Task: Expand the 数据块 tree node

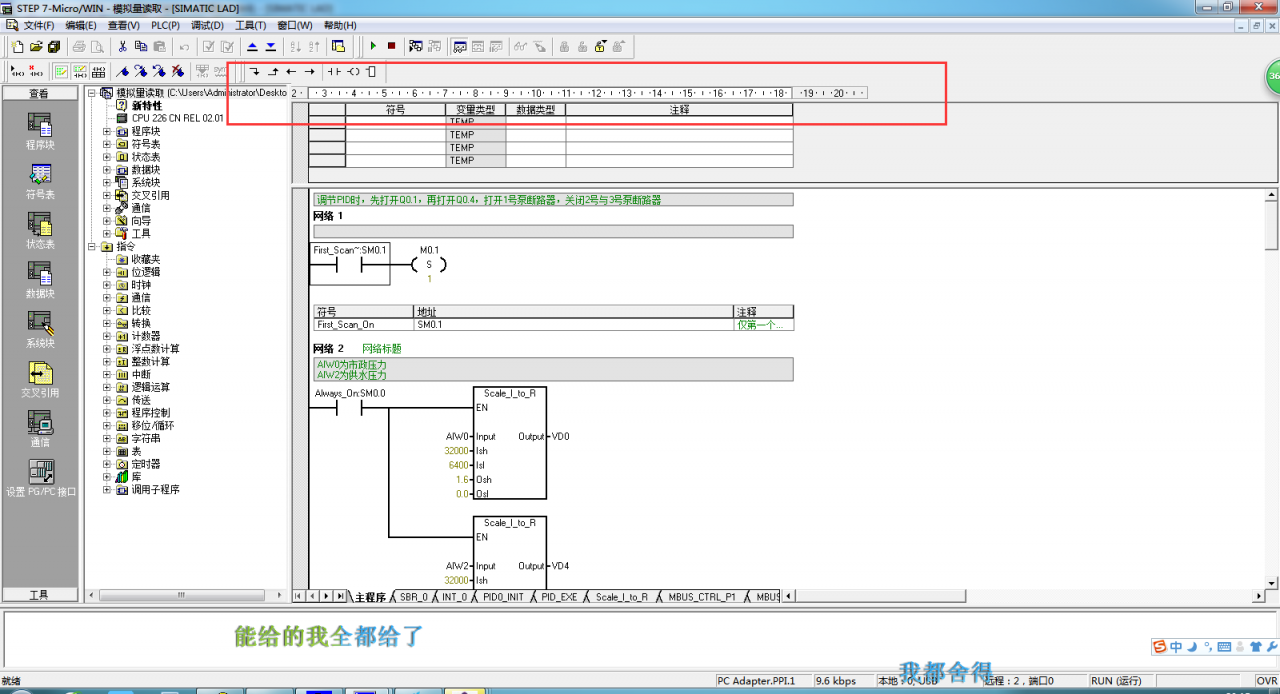Action: pos(107,170)
